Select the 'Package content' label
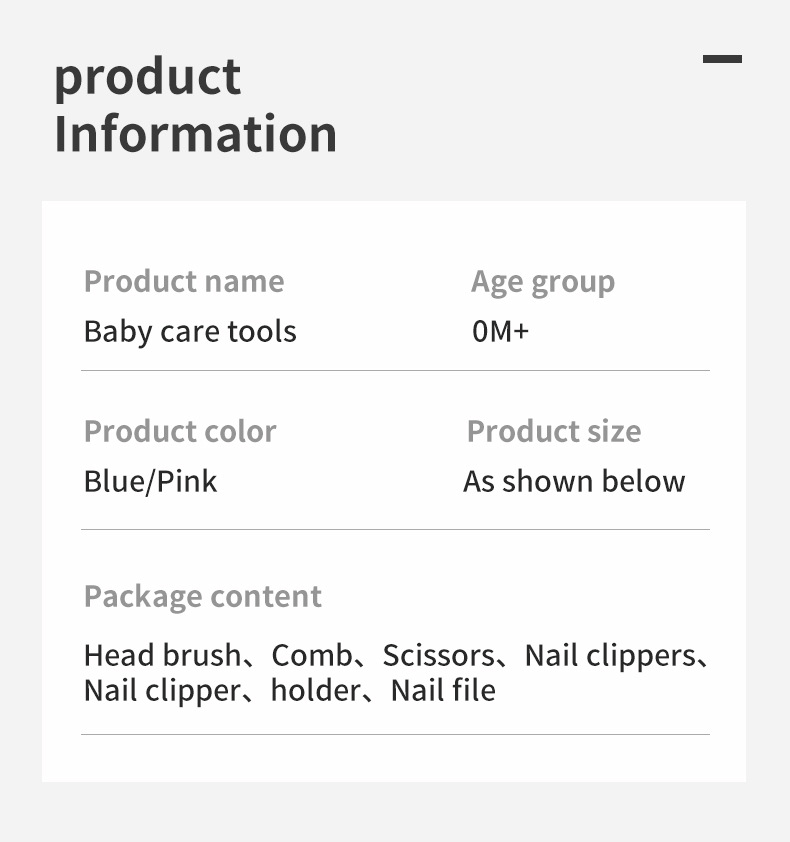 [x=203, y=596]
